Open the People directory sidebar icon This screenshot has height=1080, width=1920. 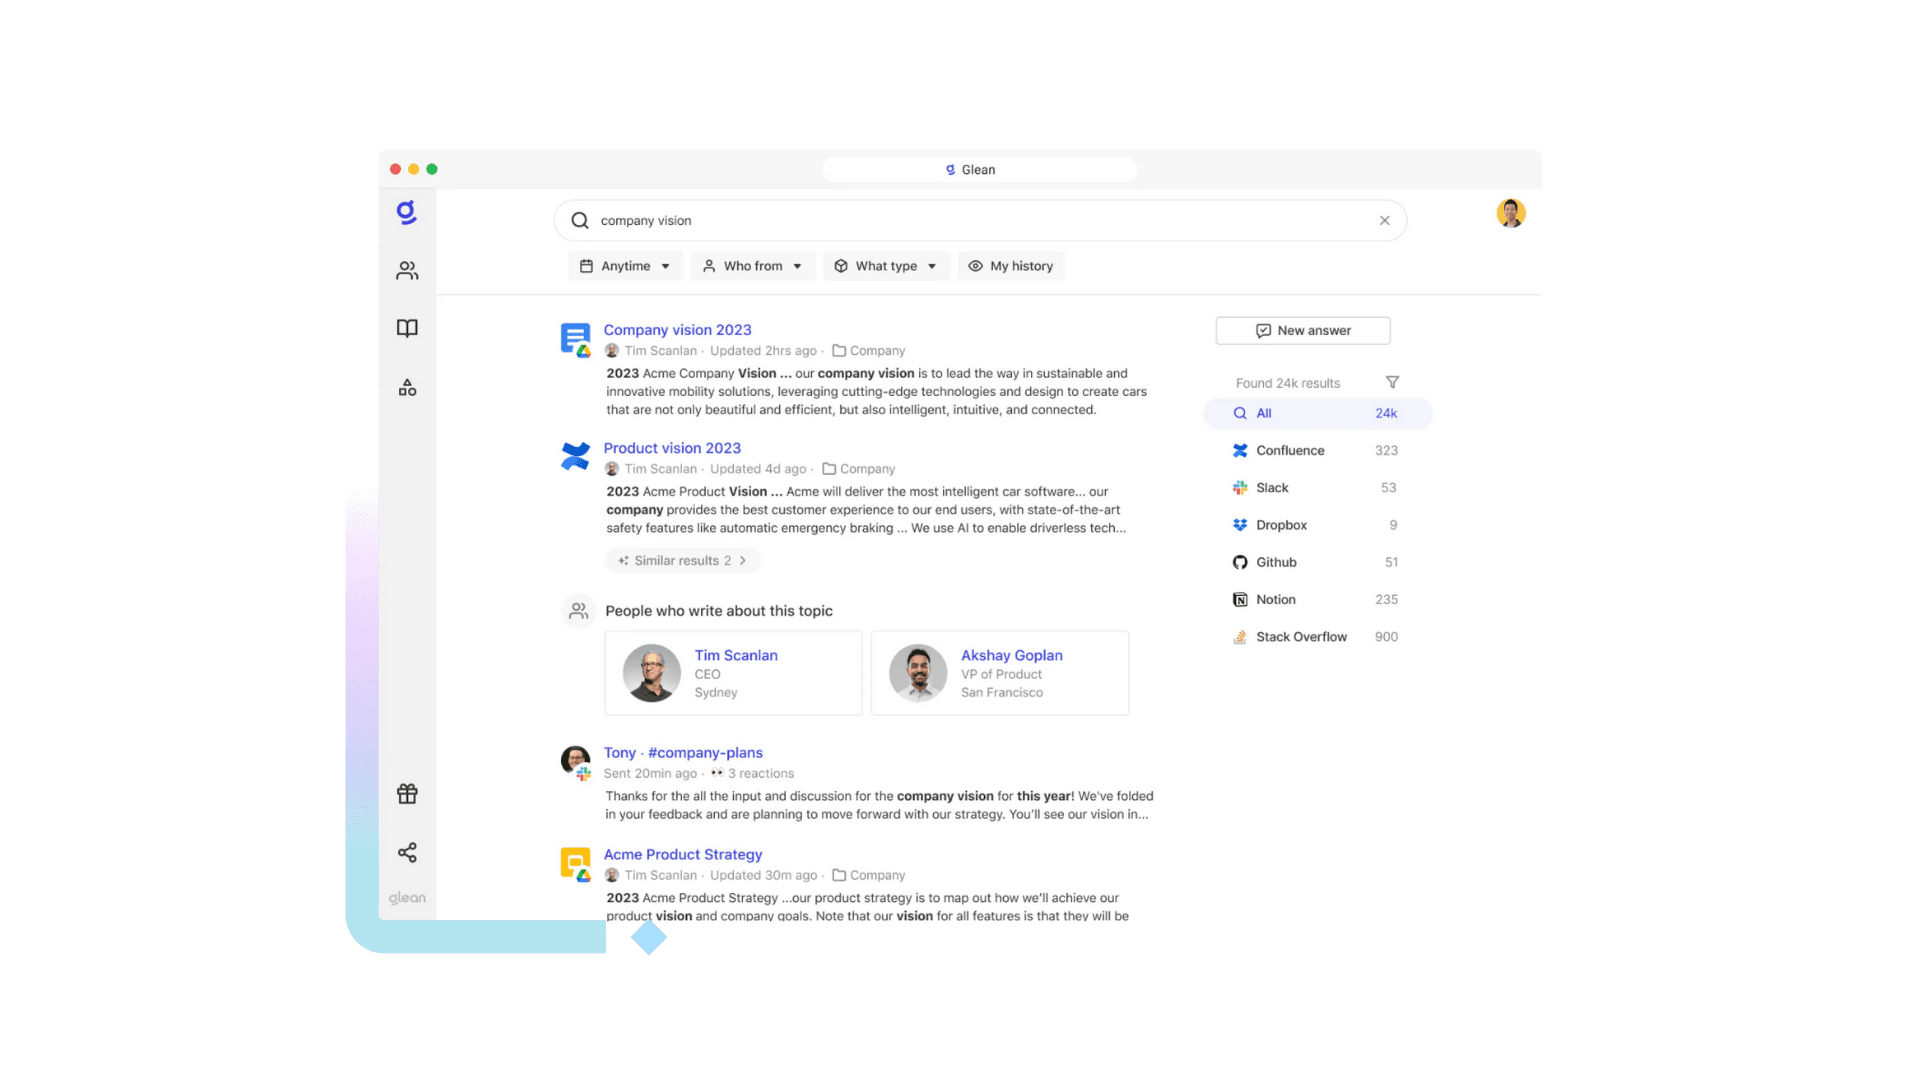click(407, 271)
